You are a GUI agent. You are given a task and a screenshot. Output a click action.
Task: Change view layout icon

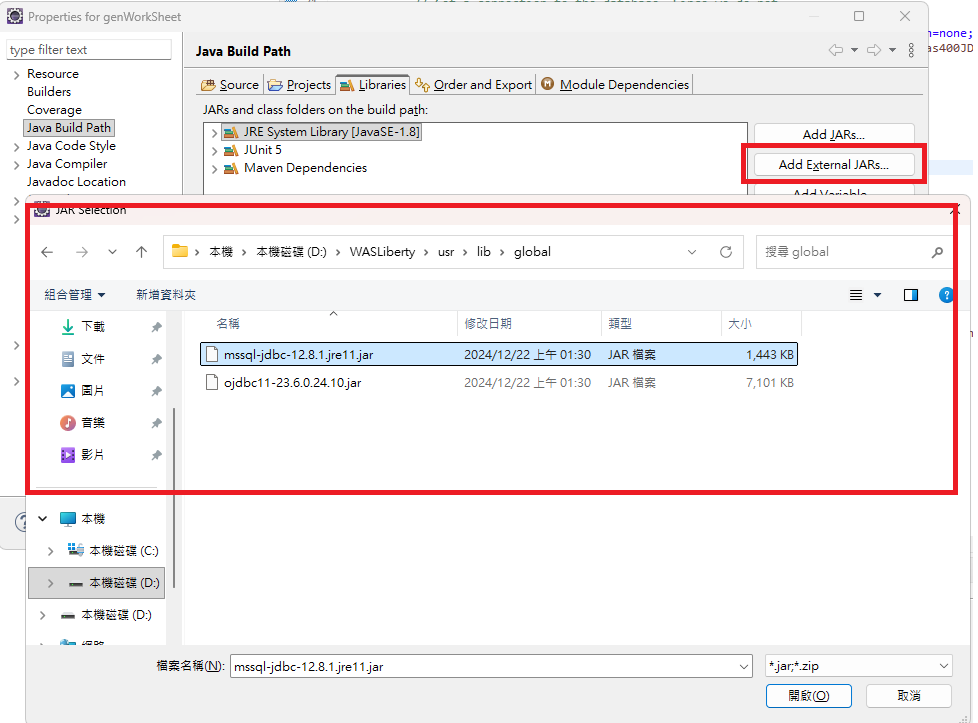point(856,294)
